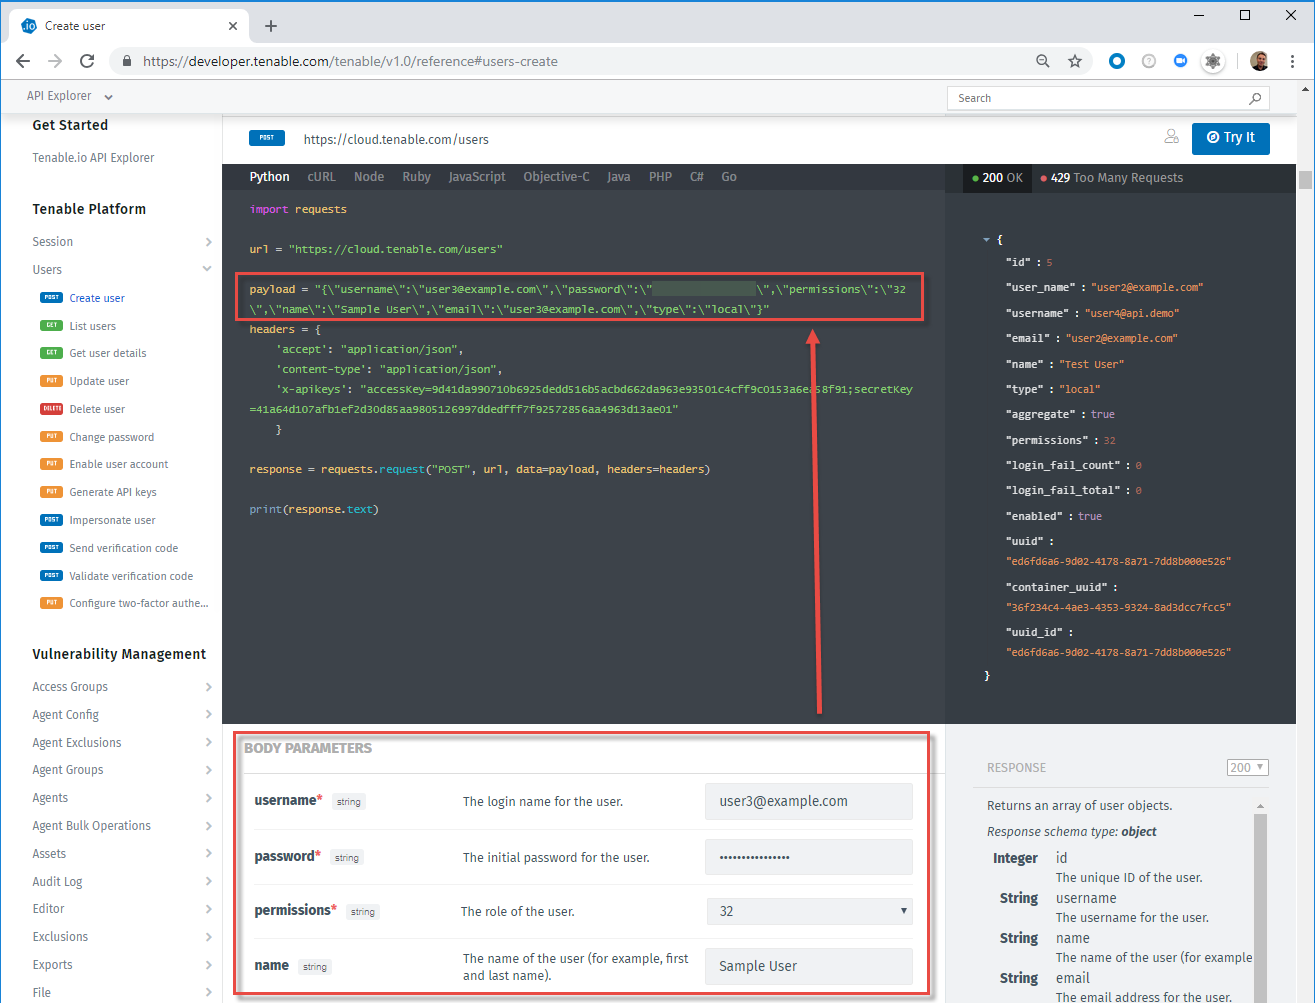The height and width of the screenshot is (1003, 1315).
Task: Open the Update user link
Action: pyautogui.click(x=99, y=381)
